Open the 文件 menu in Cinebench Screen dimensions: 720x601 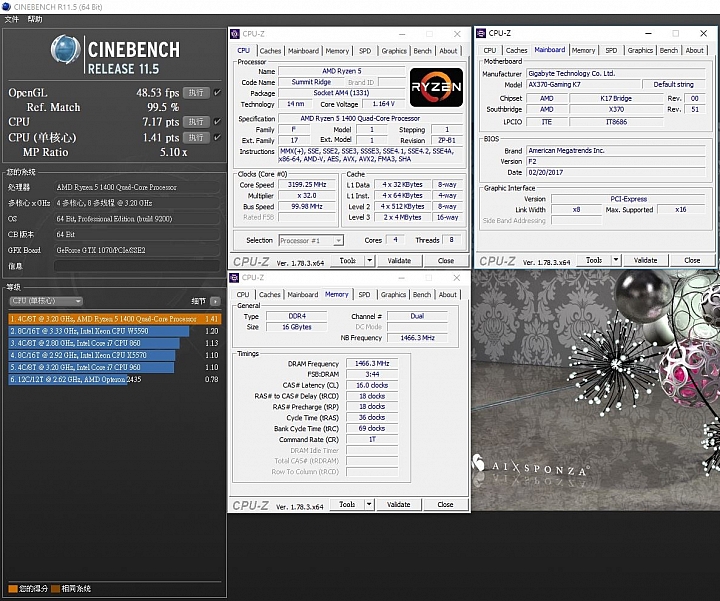pyautogui.click(x=11, y=19)
